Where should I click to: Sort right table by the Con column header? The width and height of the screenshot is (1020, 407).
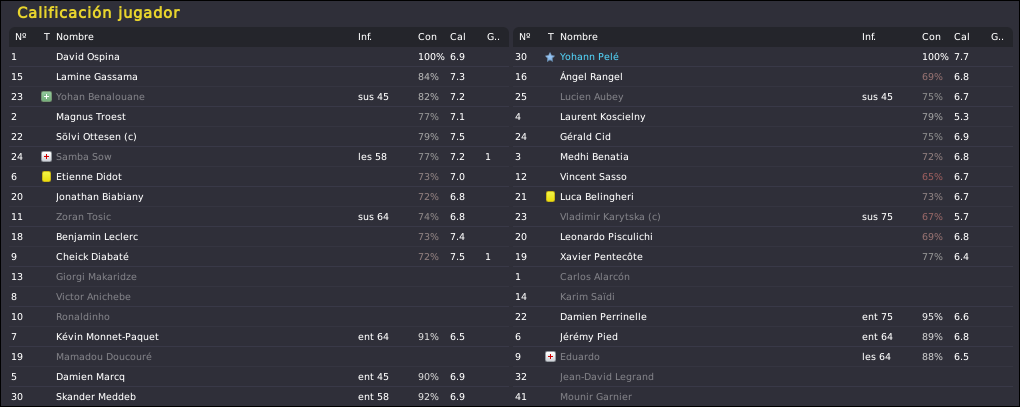tap(931, 37)
